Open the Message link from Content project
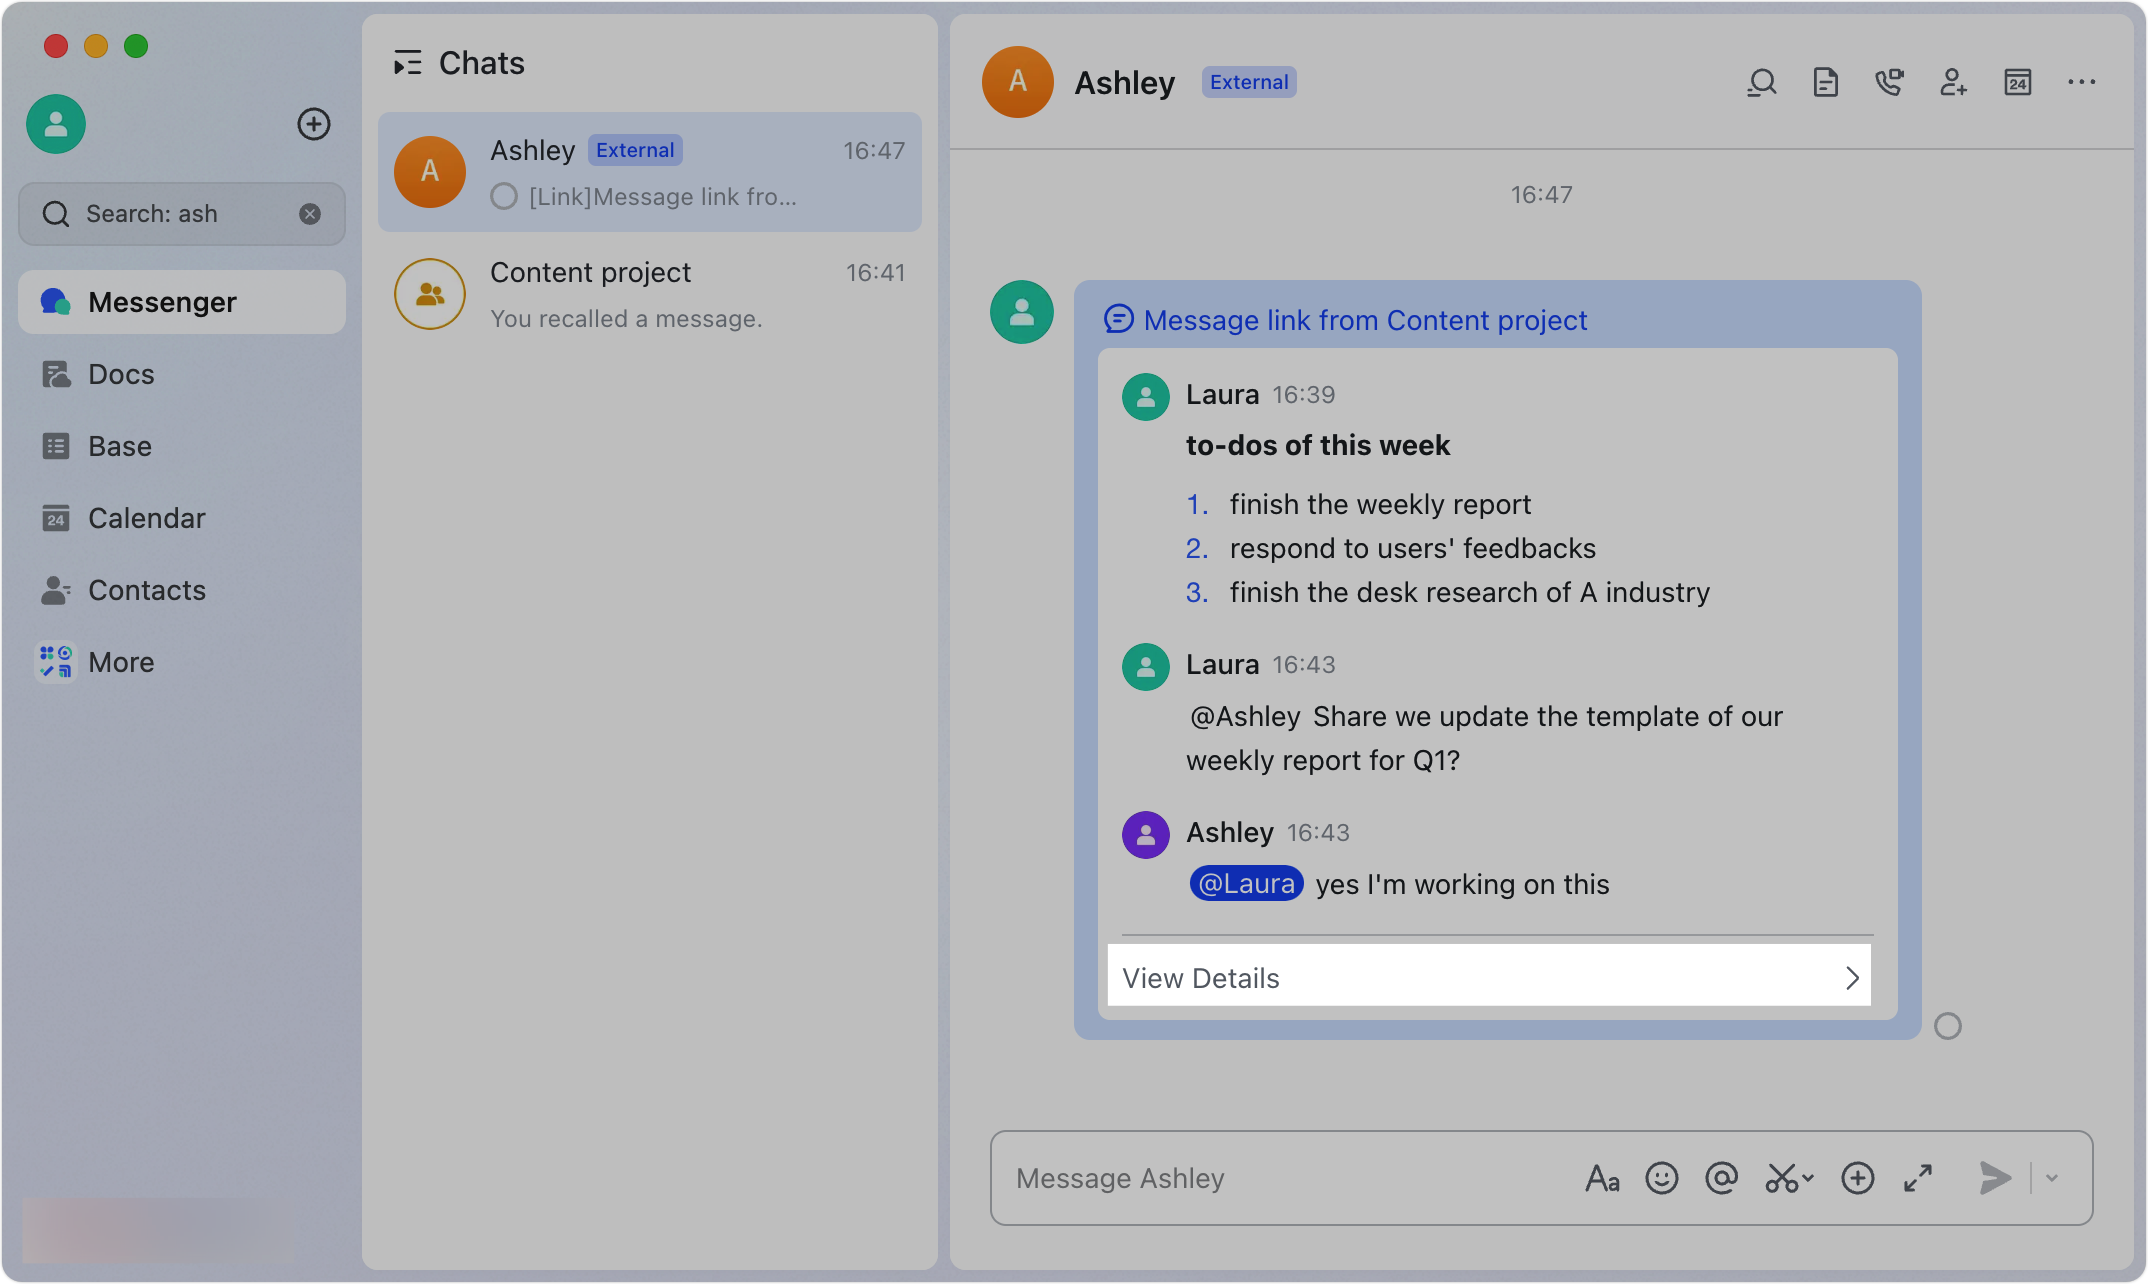 [x=1365, y=320]
